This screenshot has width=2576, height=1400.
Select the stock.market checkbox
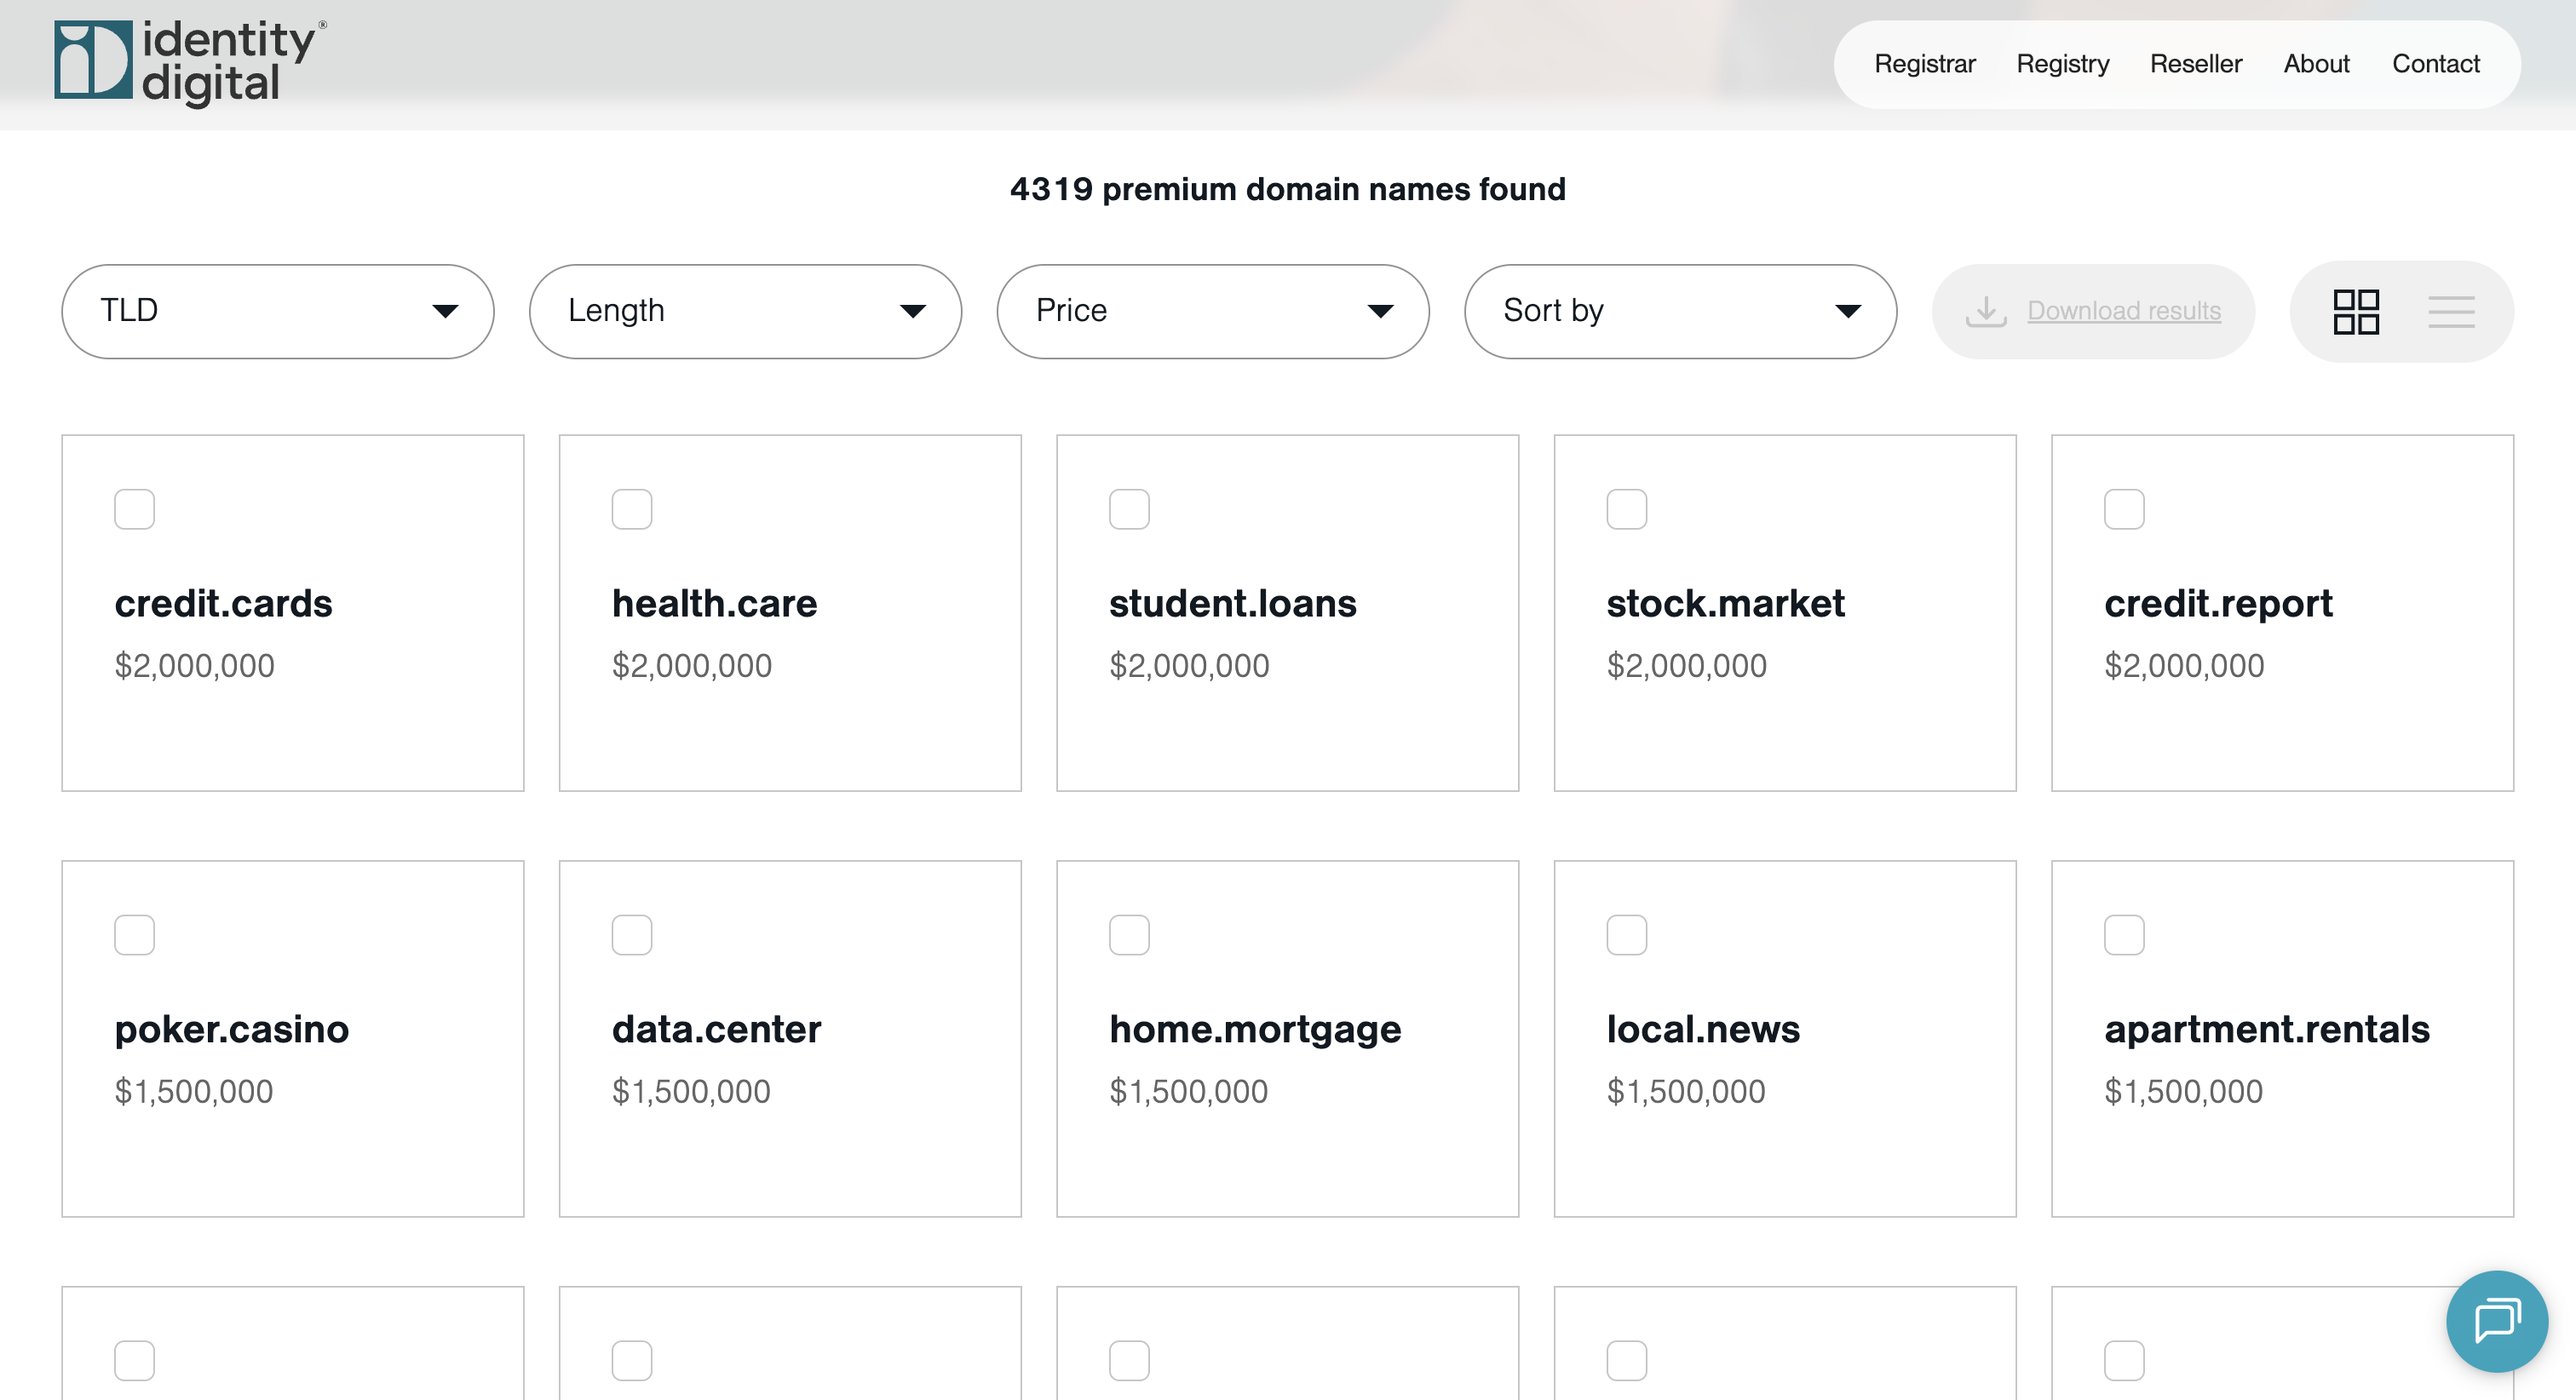1626,509
